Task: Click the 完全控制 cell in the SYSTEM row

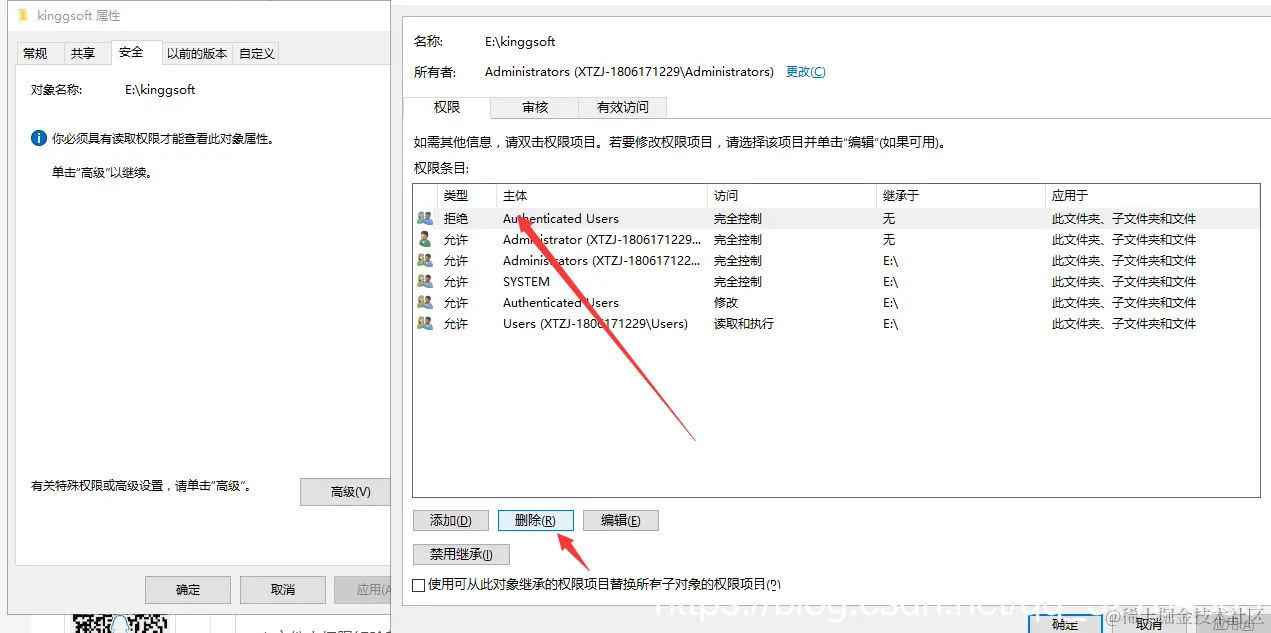Action: [737, 281]
